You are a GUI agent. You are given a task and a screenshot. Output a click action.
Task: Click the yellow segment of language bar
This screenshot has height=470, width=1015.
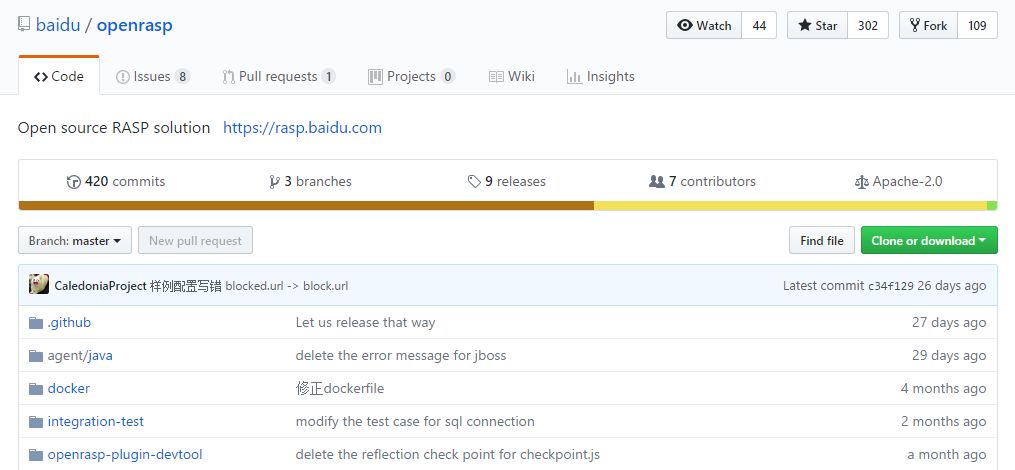click(790, 206)
